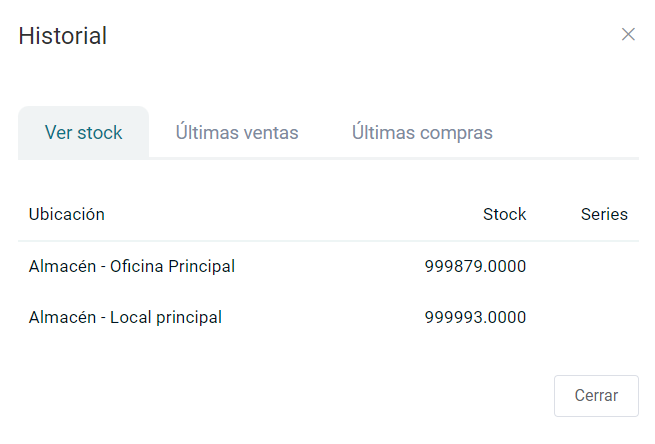Click the stock value 999879.0000
655x444 pixels.
point(475,266)
